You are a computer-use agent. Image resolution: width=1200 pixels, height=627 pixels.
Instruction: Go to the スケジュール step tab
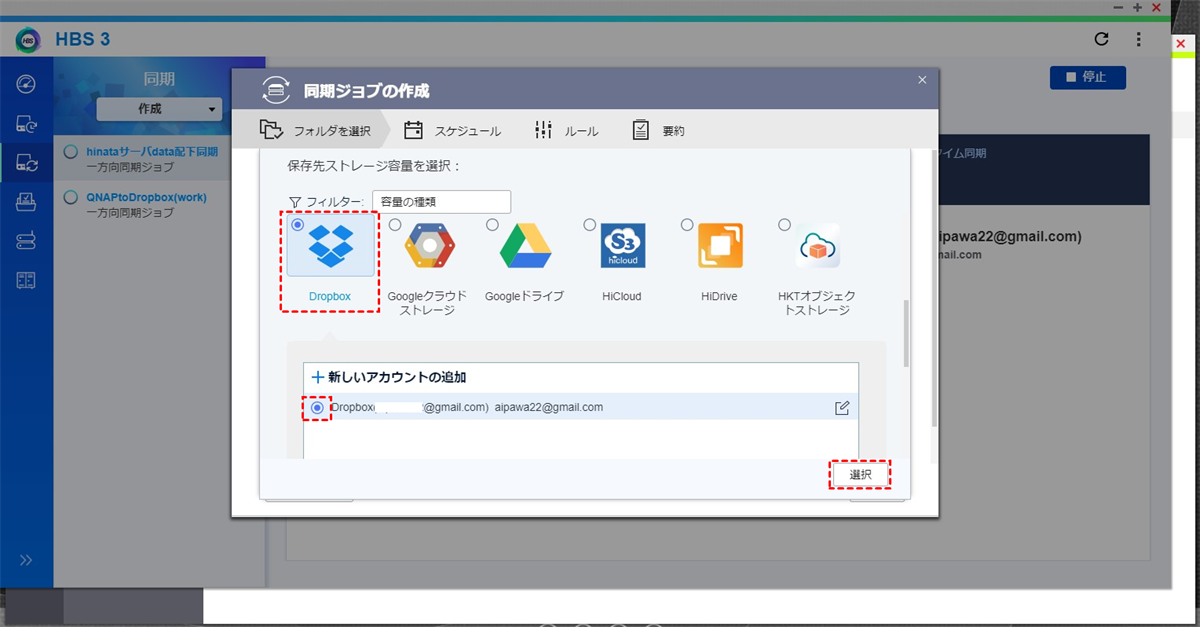pyautogui.click(x=453, y=131)
